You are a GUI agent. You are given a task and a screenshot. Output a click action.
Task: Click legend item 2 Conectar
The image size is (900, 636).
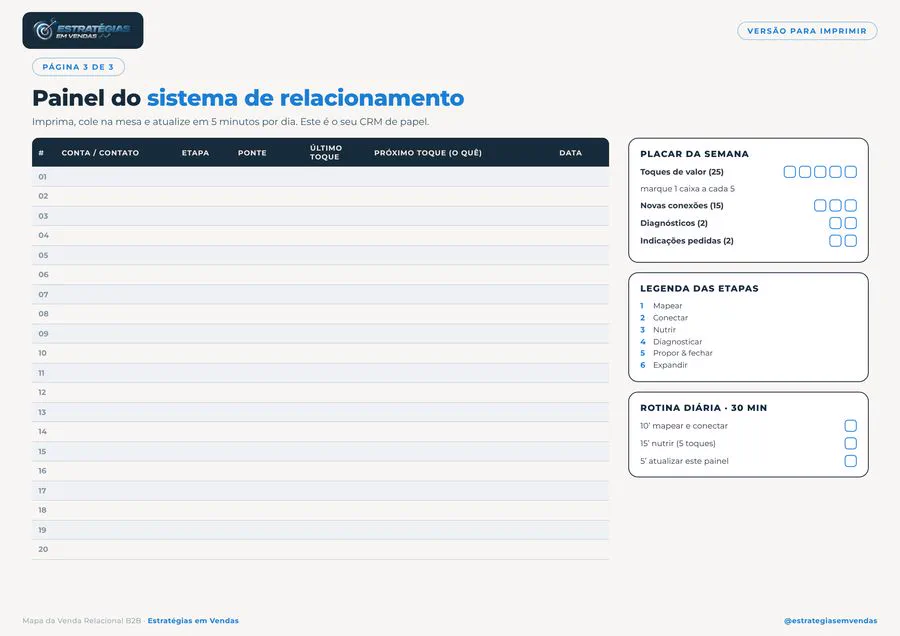pos(664,317)
